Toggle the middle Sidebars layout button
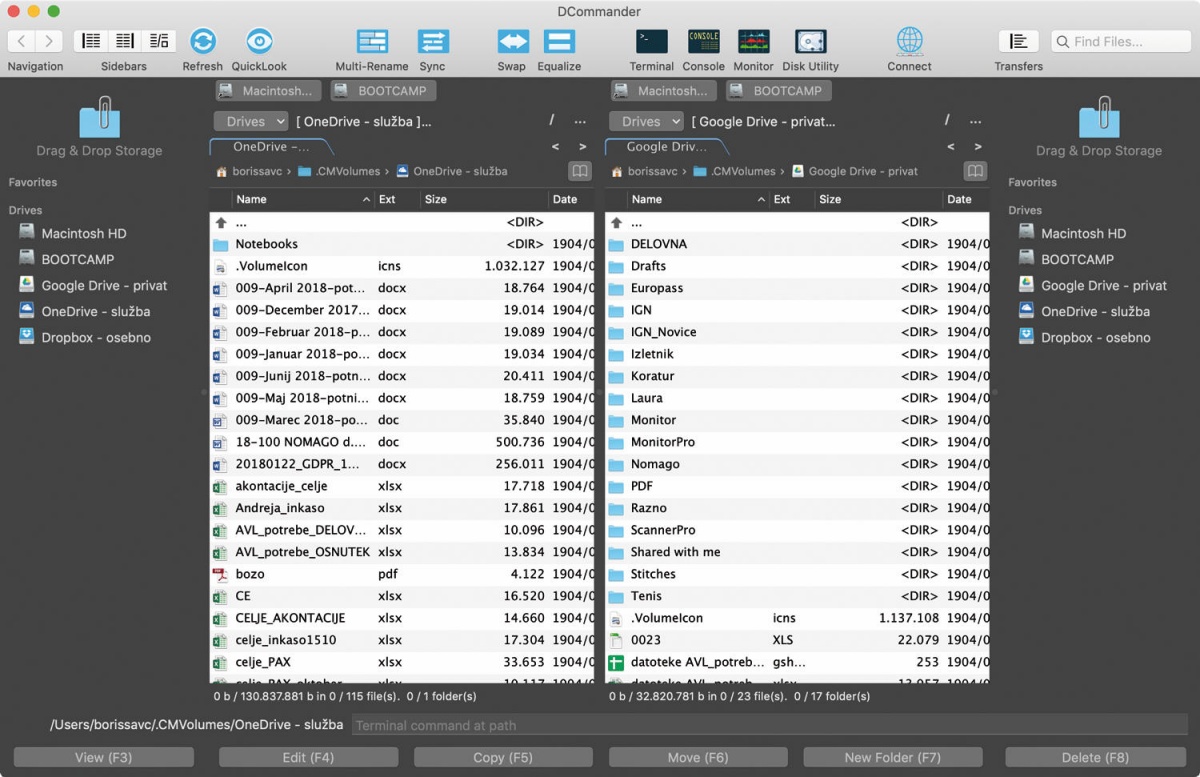The height and width of the screenshot is (777, 1200). point(125,41)
